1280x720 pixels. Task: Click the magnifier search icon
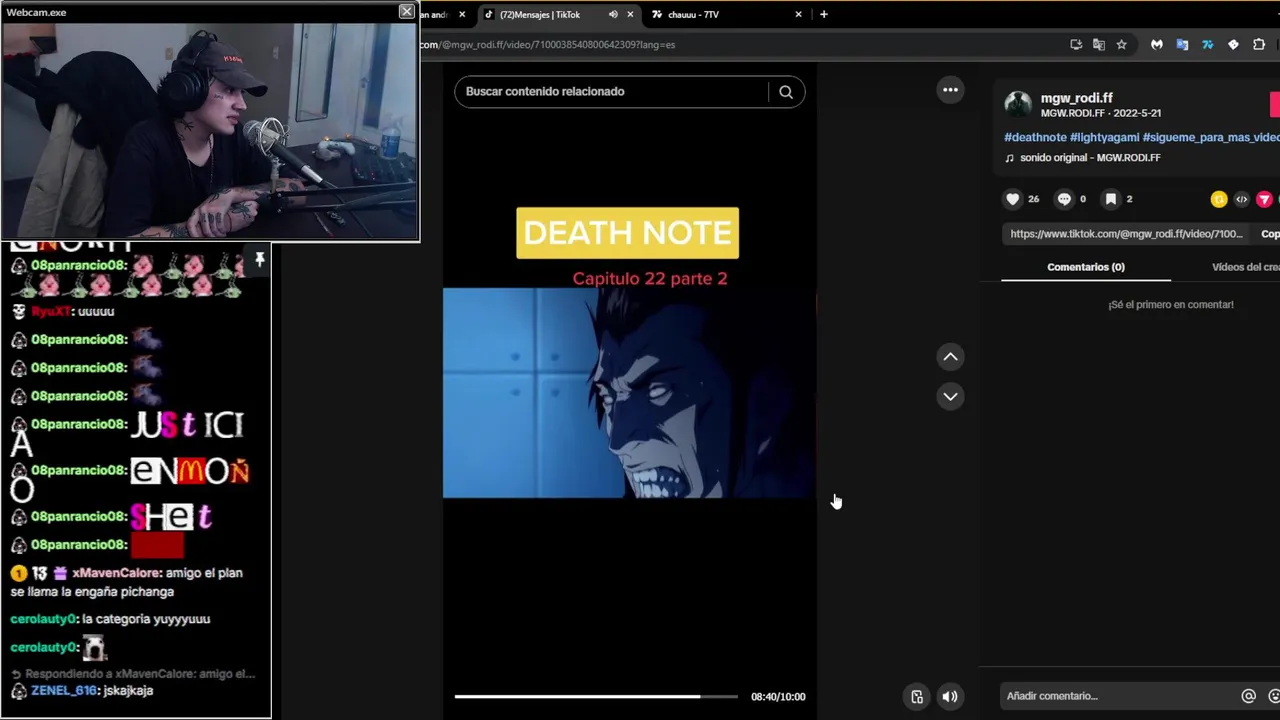pyautogui.click(x=786, y=92)
